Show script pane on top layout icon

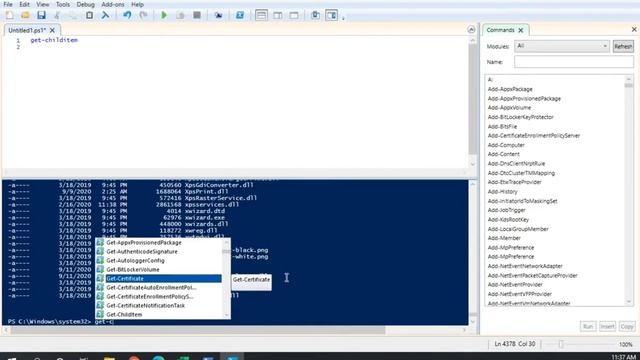pyautogui.click(x=261, y=16)
